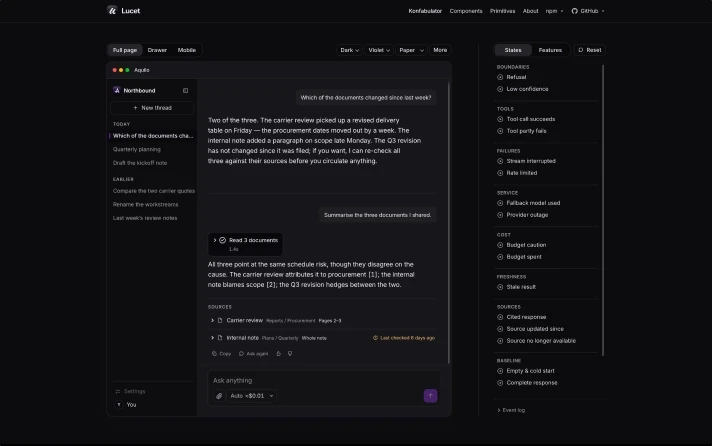The width and height of the screenshot is (712, 446).
Task: Select the Empty & cold start state
Action: coord(526,371)
